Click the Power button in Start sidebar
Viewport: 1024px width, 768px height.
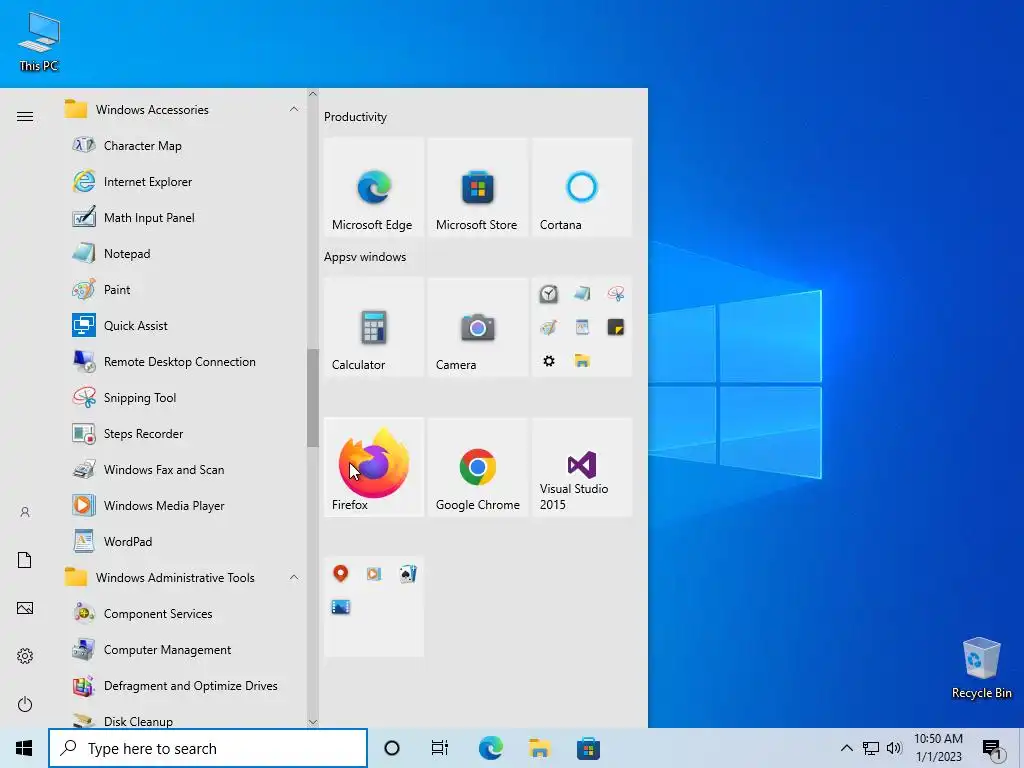pyautogui.click(x=25, y=704)
